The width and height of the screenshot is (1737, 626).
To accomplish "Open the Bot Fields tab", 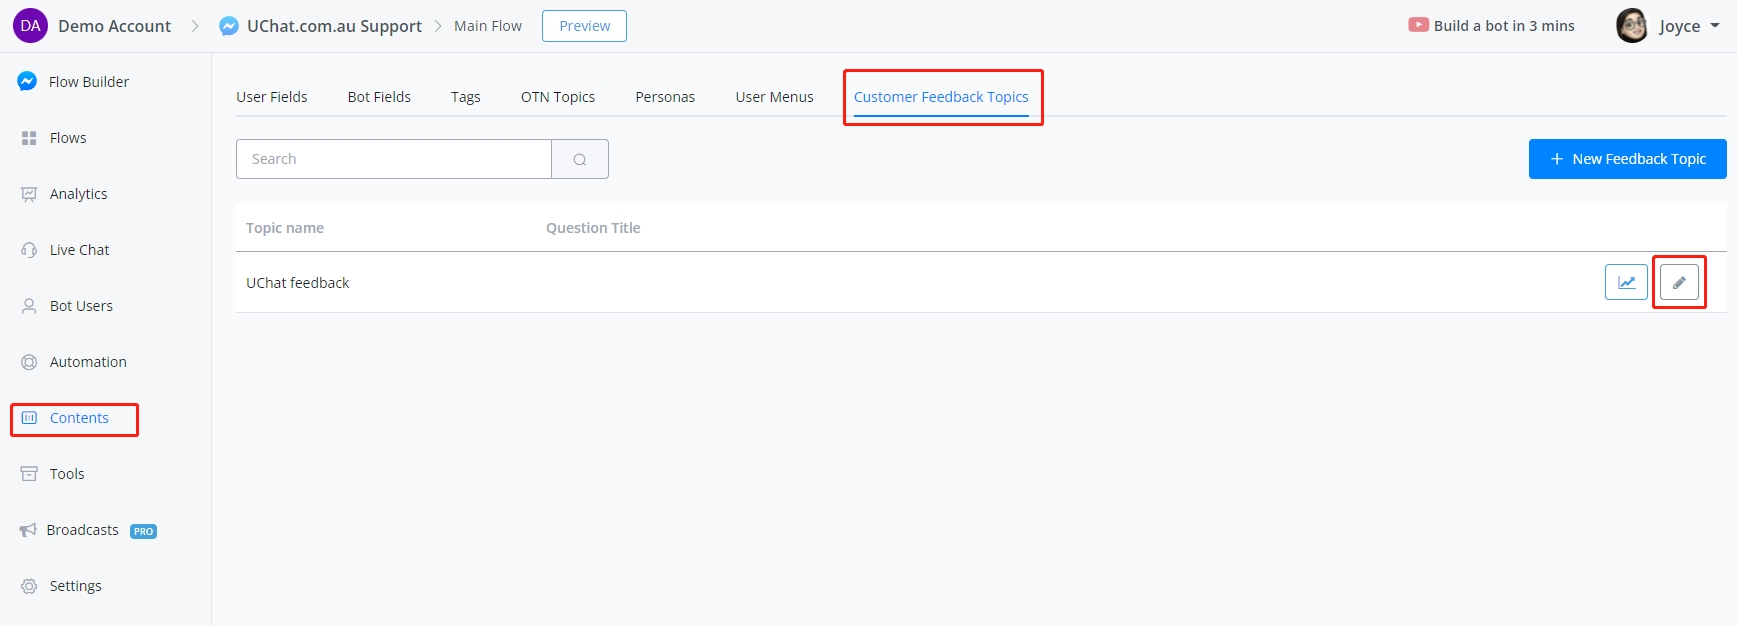I will tap(379, 97).
